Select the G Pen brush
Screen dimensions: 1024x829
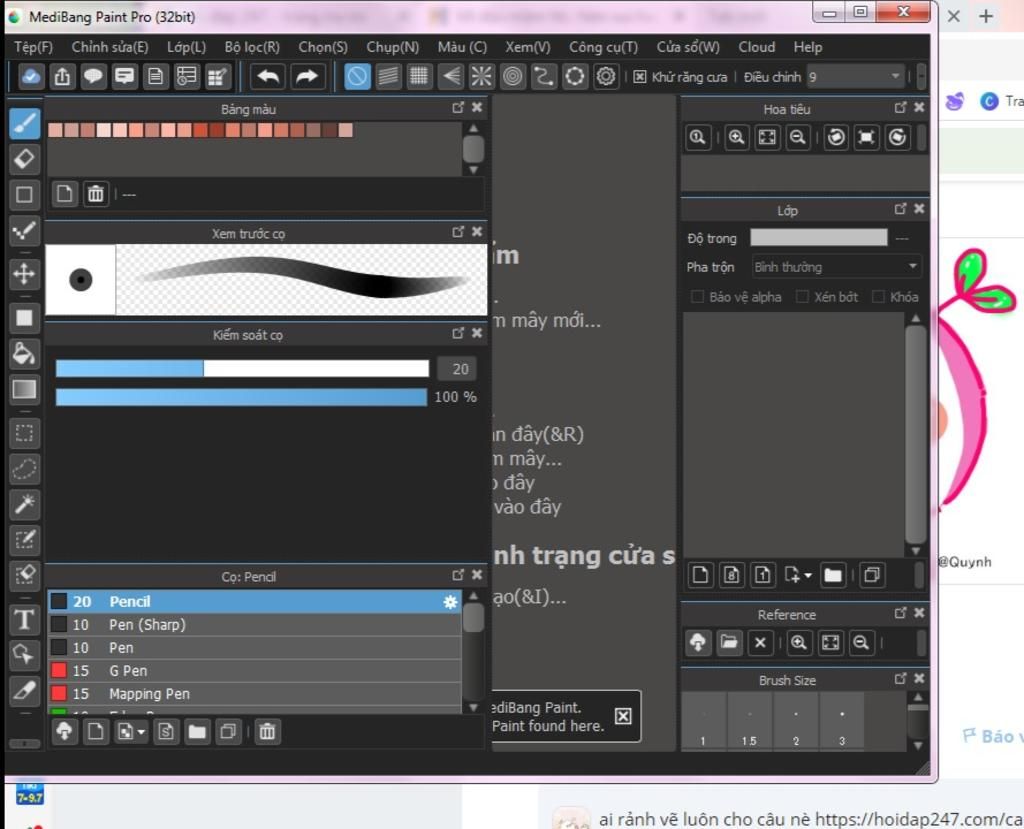point(128,671)
